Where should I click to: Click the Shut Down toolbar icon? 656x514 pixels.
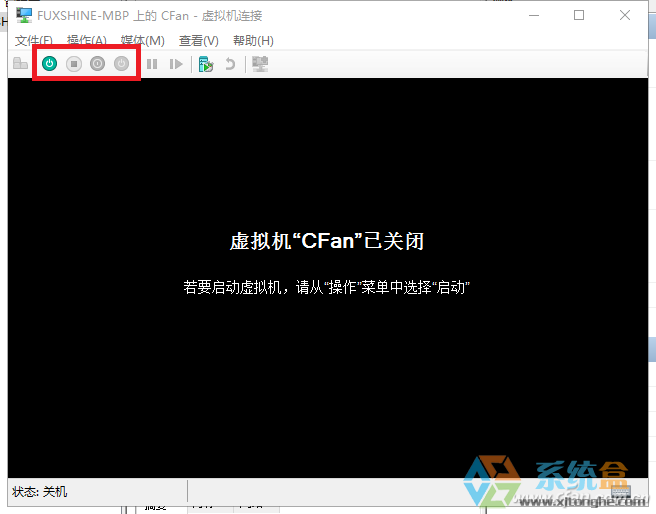point(97,64)
